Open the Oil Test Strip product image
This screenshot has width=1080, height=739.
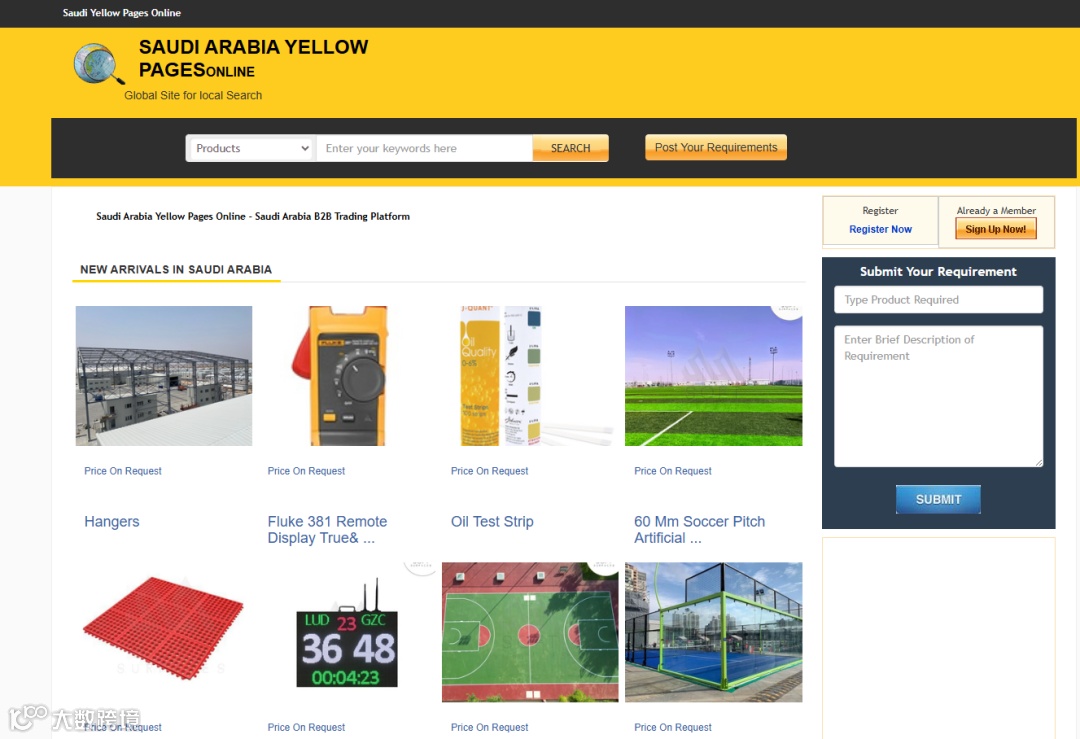pos(530,376)
